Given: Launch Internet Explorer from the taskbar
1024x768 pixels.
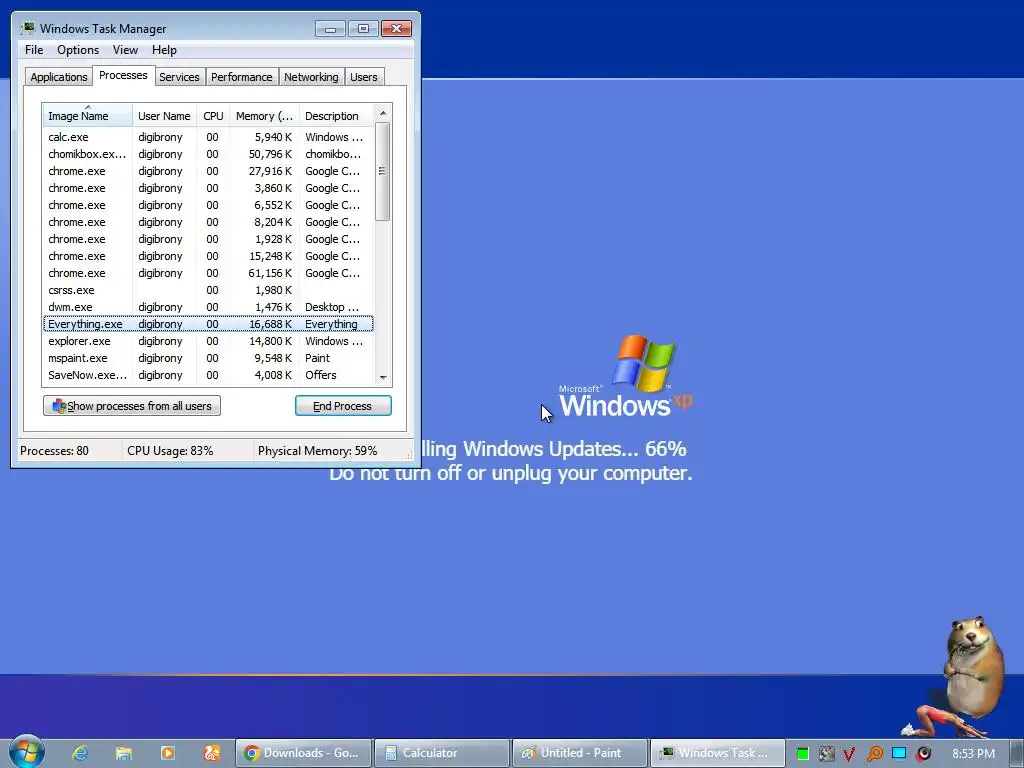Looking at the screenshot, I should (x=80, y=753).
